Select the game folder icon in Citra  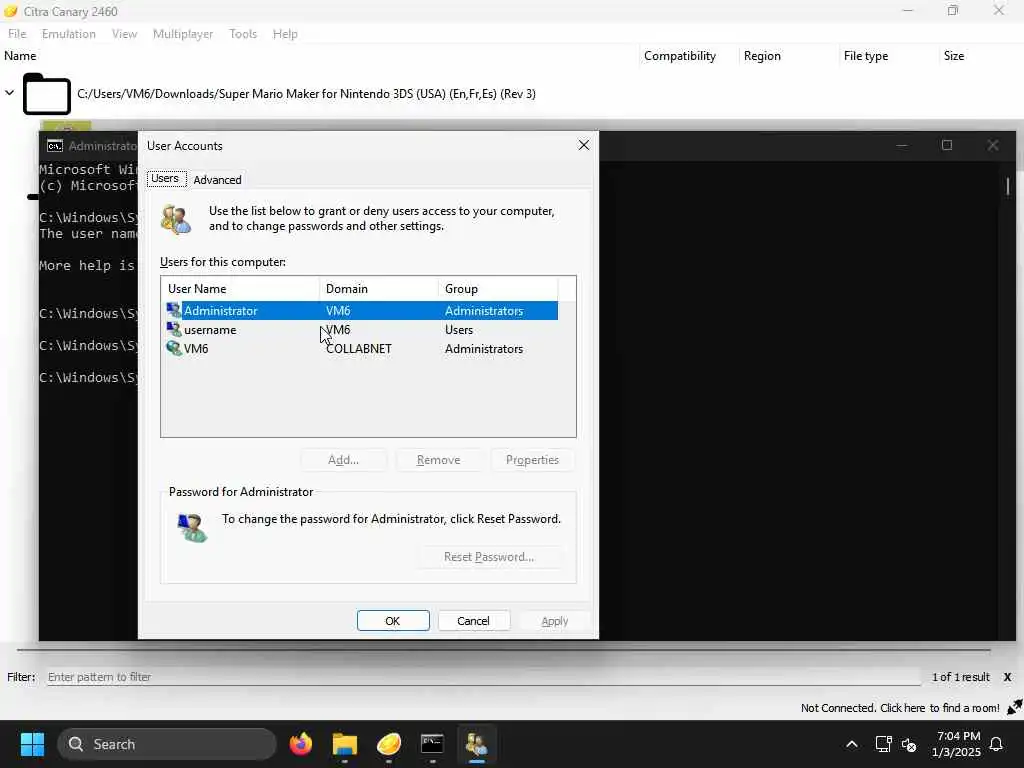point(46,94)
